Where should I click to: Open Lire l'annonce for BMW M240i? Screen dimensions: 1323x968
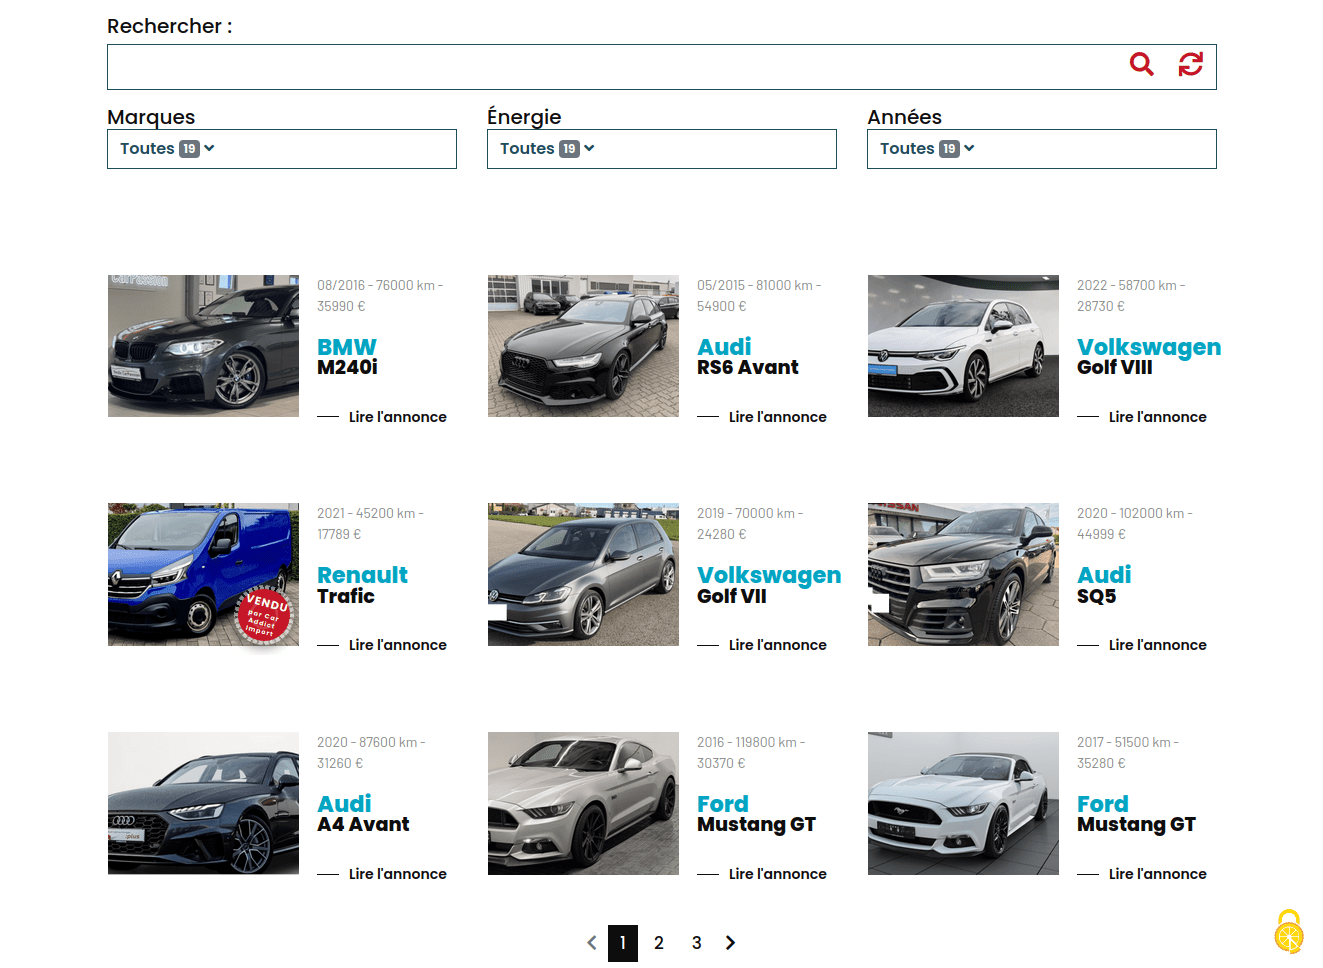[397, 417]
